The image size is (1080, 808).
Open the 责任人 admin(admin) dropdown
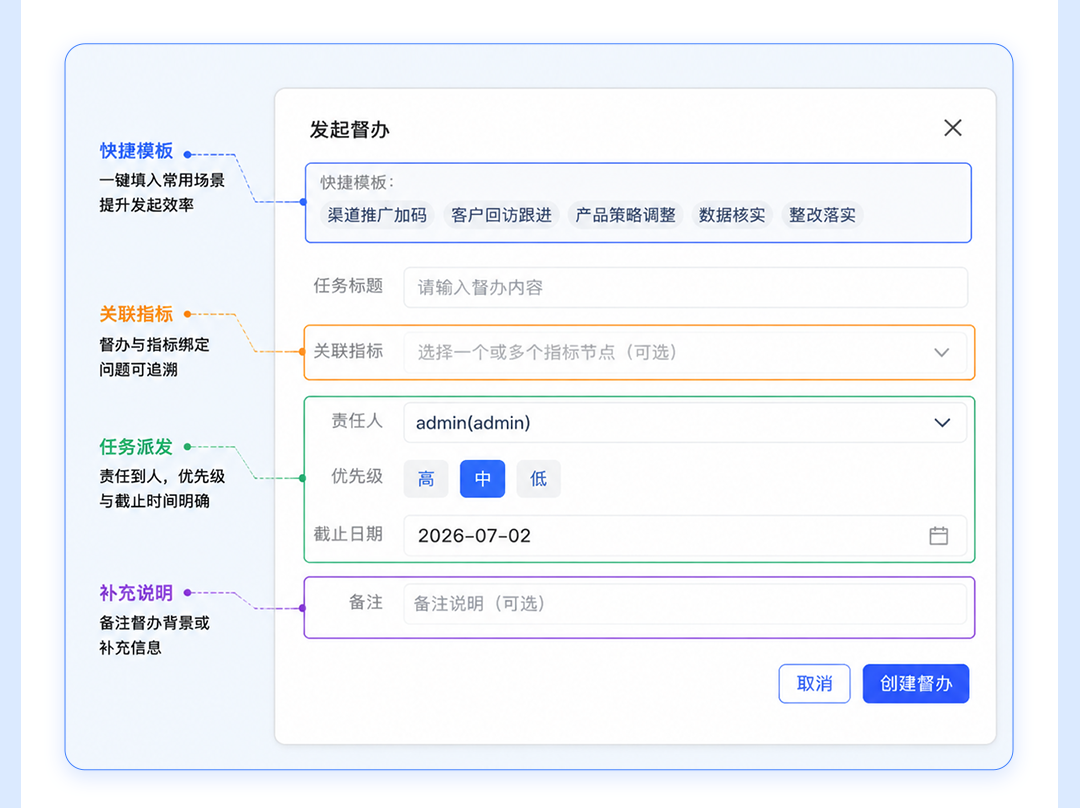[685, 422]
